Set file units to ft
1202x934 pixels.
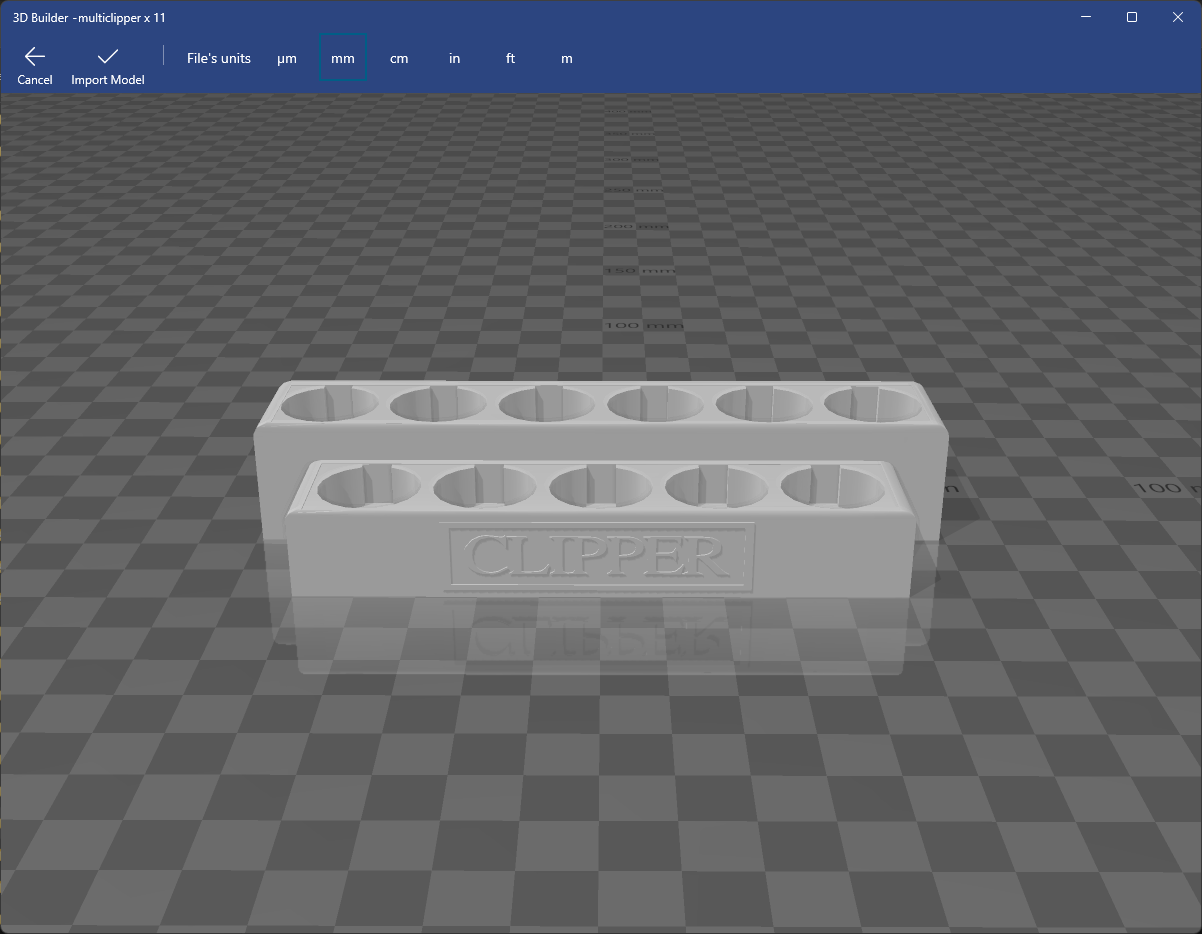[511, 58]
